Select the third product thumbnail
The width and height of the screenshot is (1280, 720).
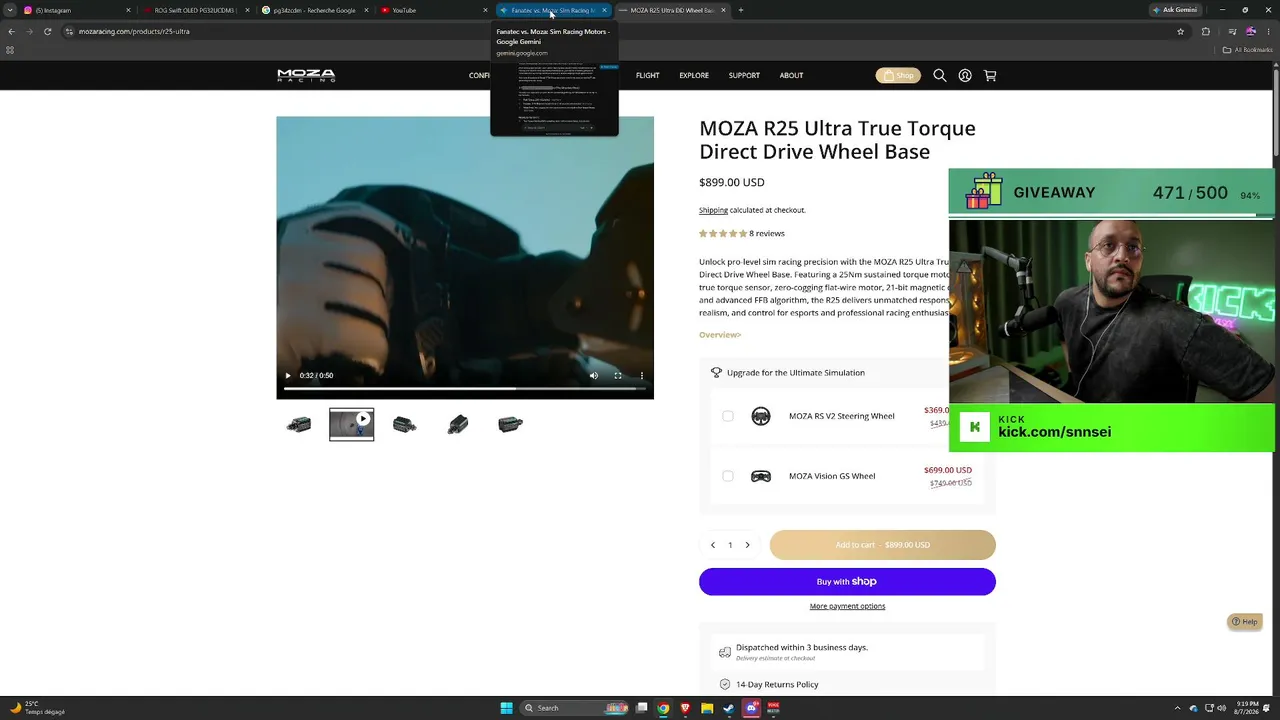click(x=405, y=425)
